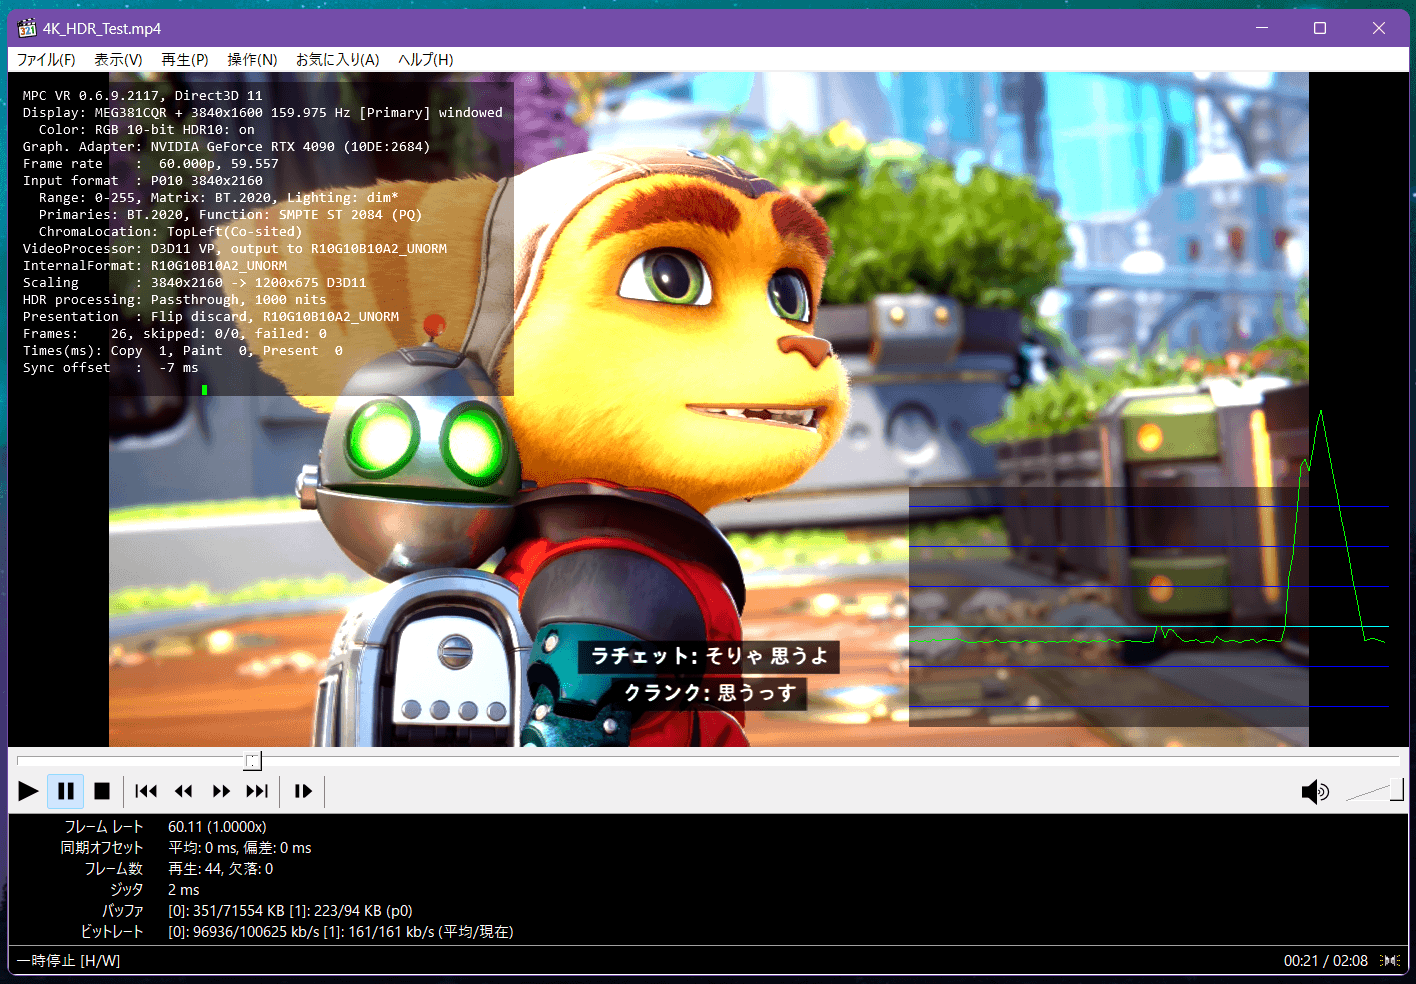Click the frame step button
The width and height of the screenshot is (1416, 984).
pos(303,791)
